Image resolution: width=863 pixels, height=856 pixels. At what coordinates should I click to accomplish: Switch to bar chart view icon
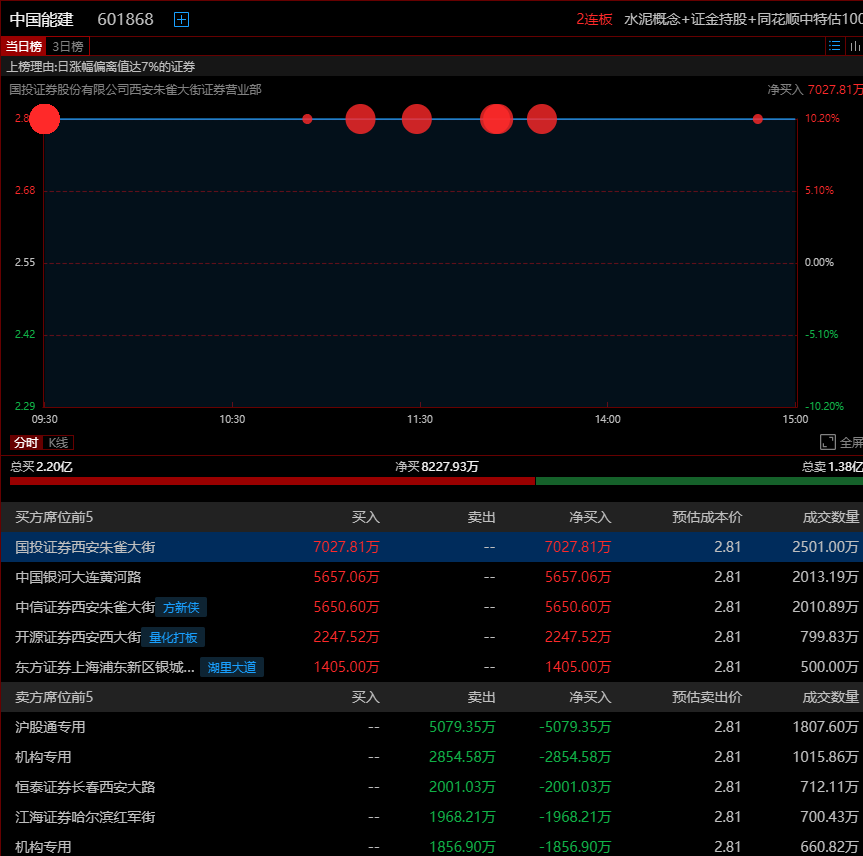854,46
